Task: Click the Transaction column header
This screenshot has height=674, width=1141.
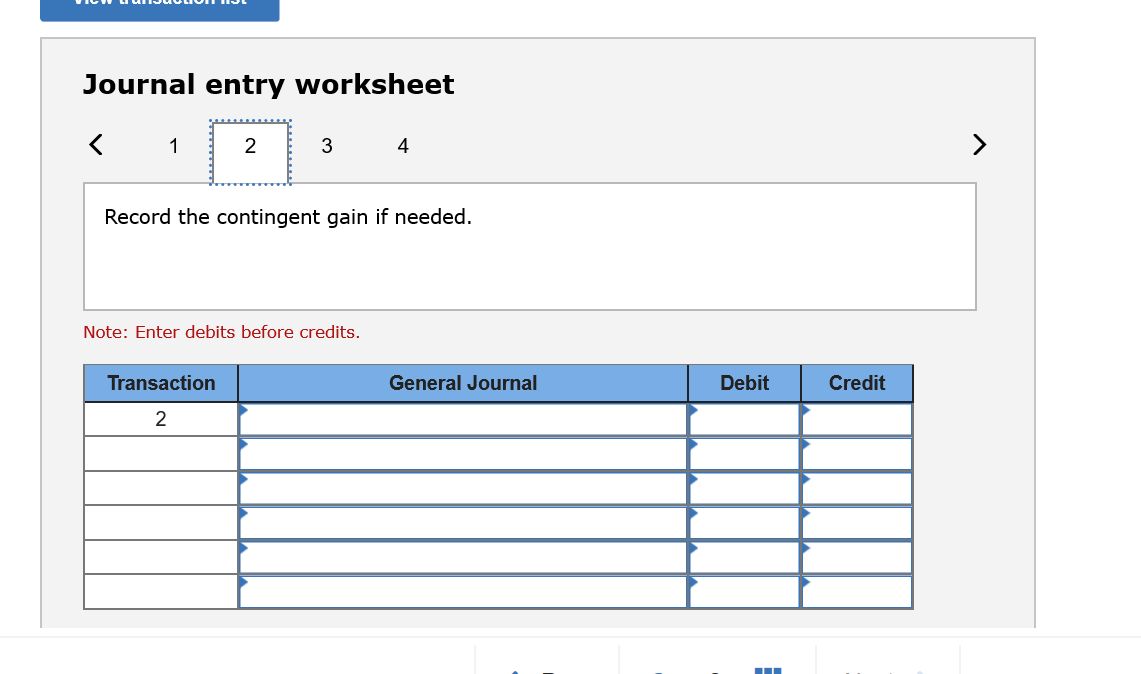Action: (x=161, y=384)
